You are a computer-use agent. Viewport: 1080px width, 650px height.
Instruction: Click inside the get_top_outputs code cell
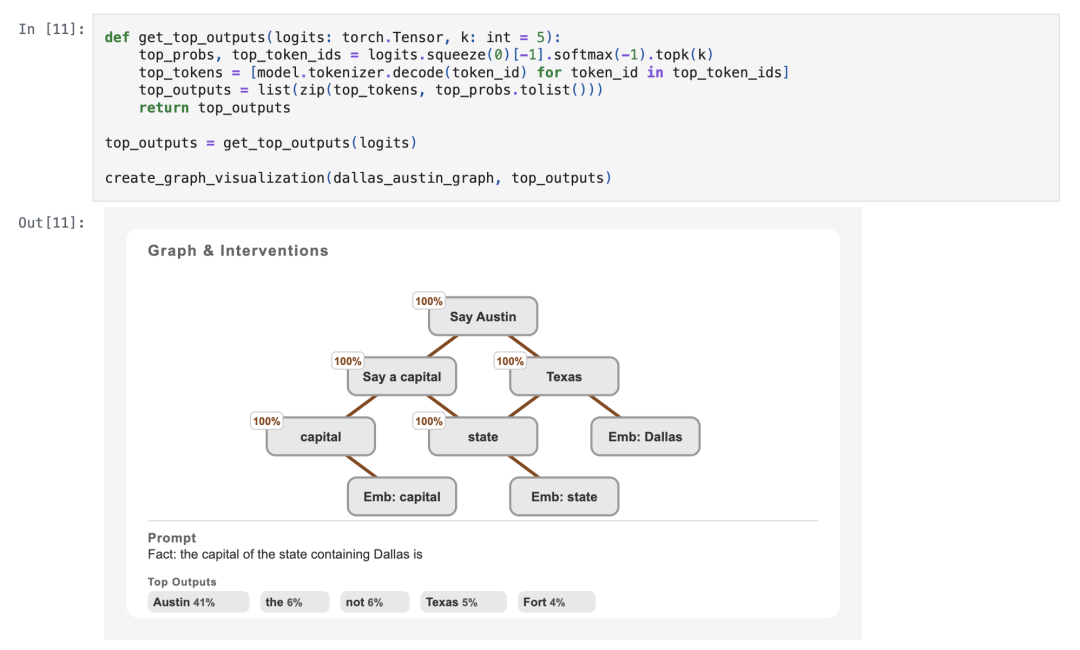coord(575,108)
